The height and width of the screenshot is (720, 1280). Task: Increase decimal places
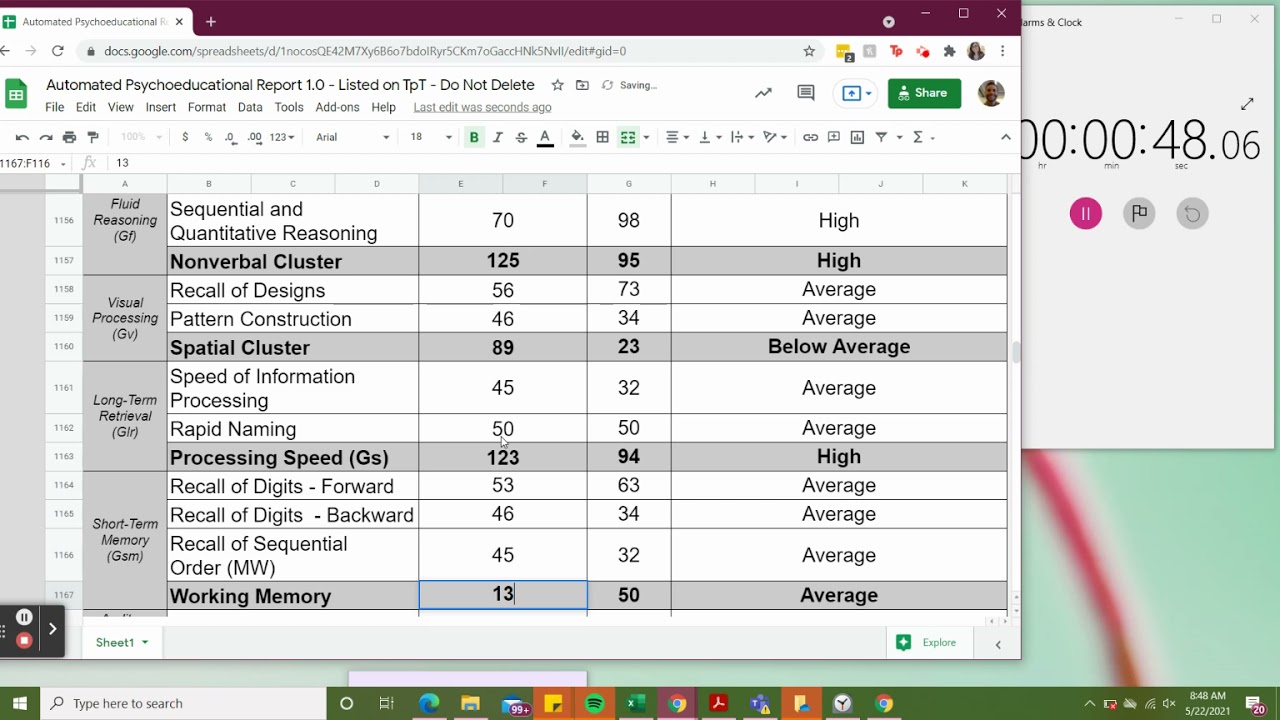pos(255,137)
